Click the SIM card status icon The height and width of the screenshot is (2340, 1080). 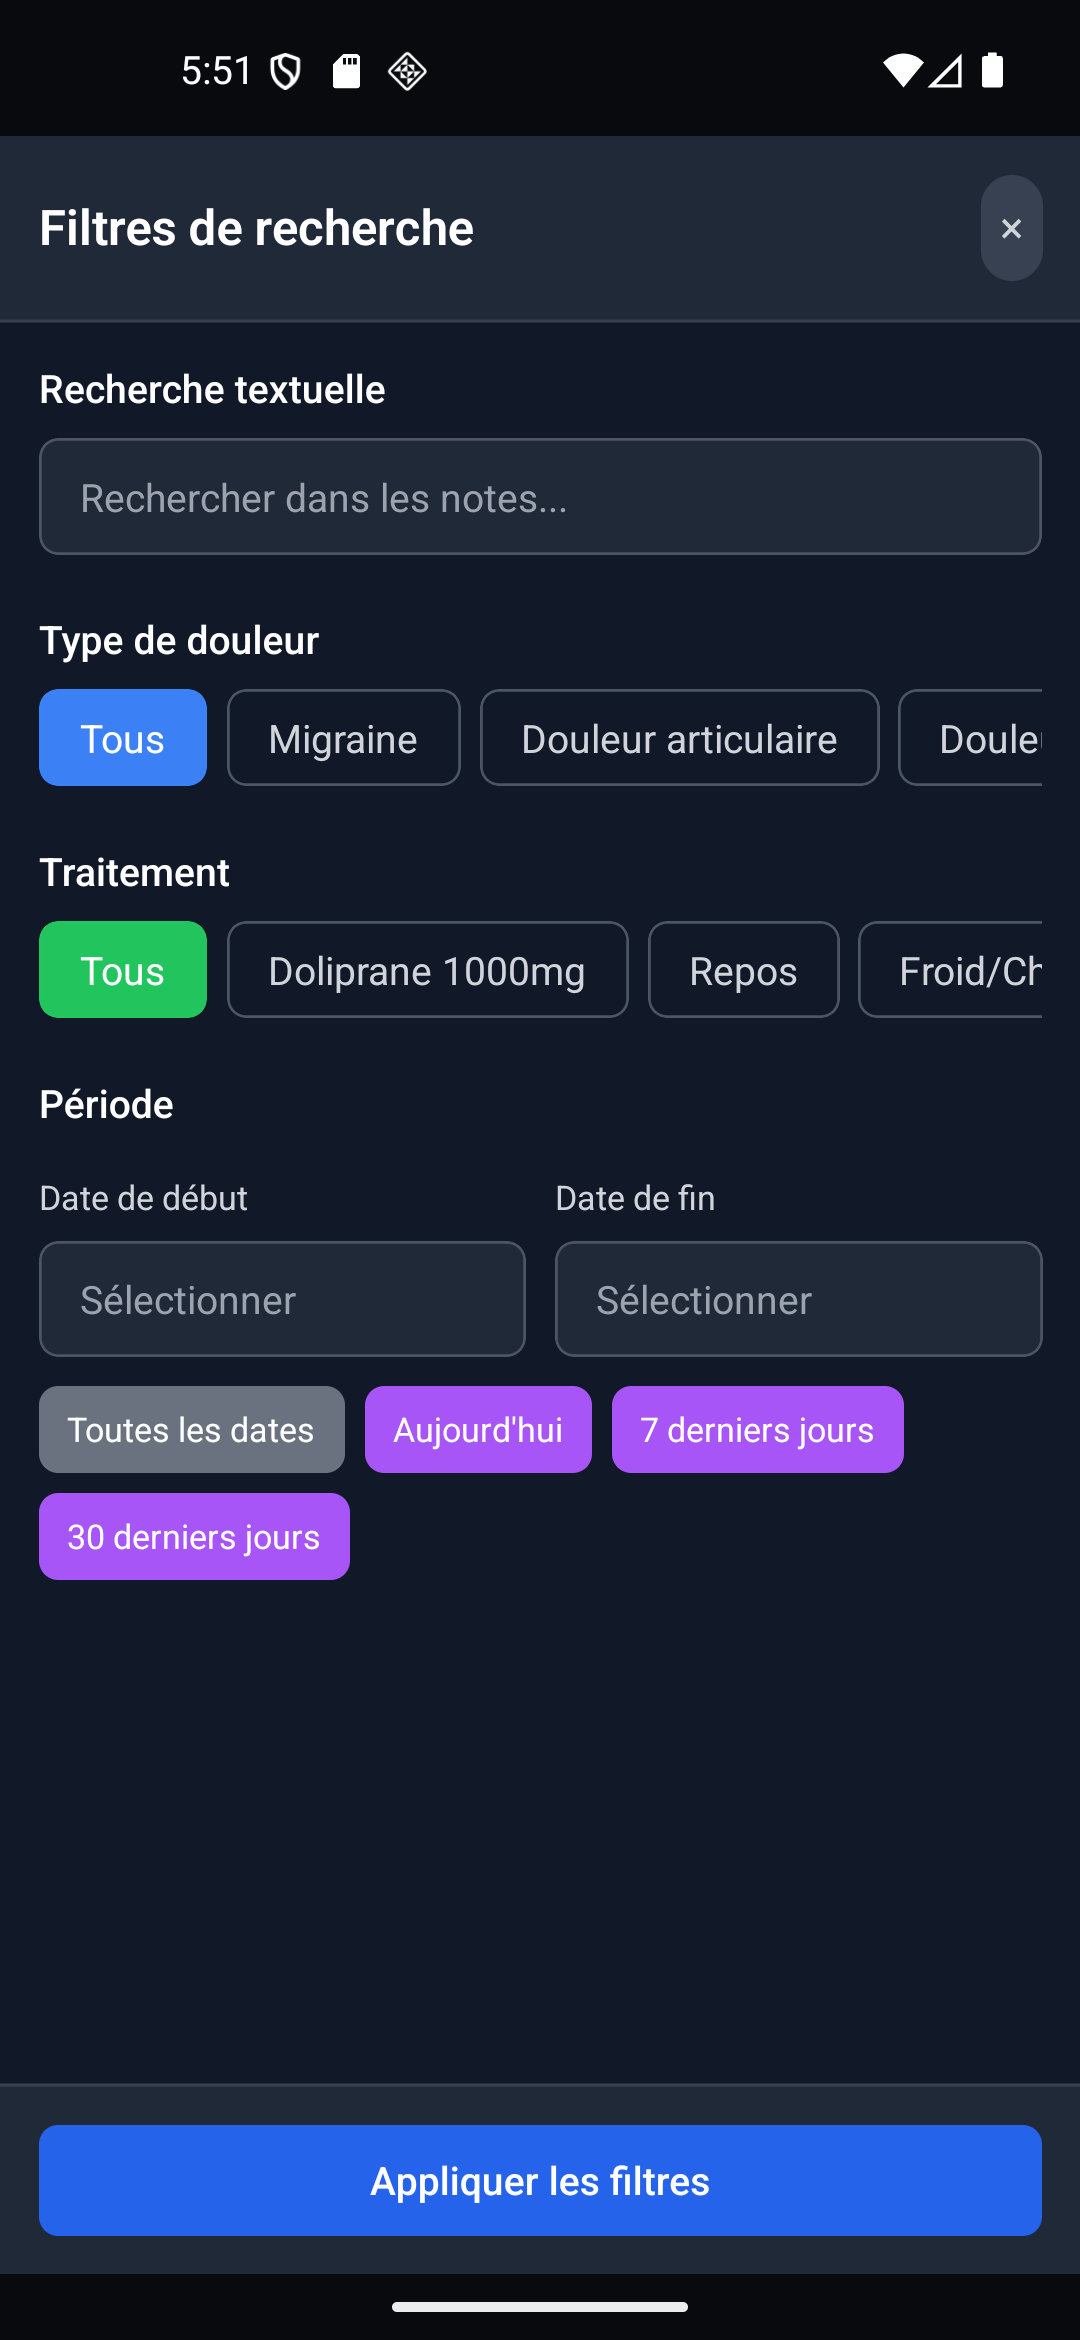point(346,70)
